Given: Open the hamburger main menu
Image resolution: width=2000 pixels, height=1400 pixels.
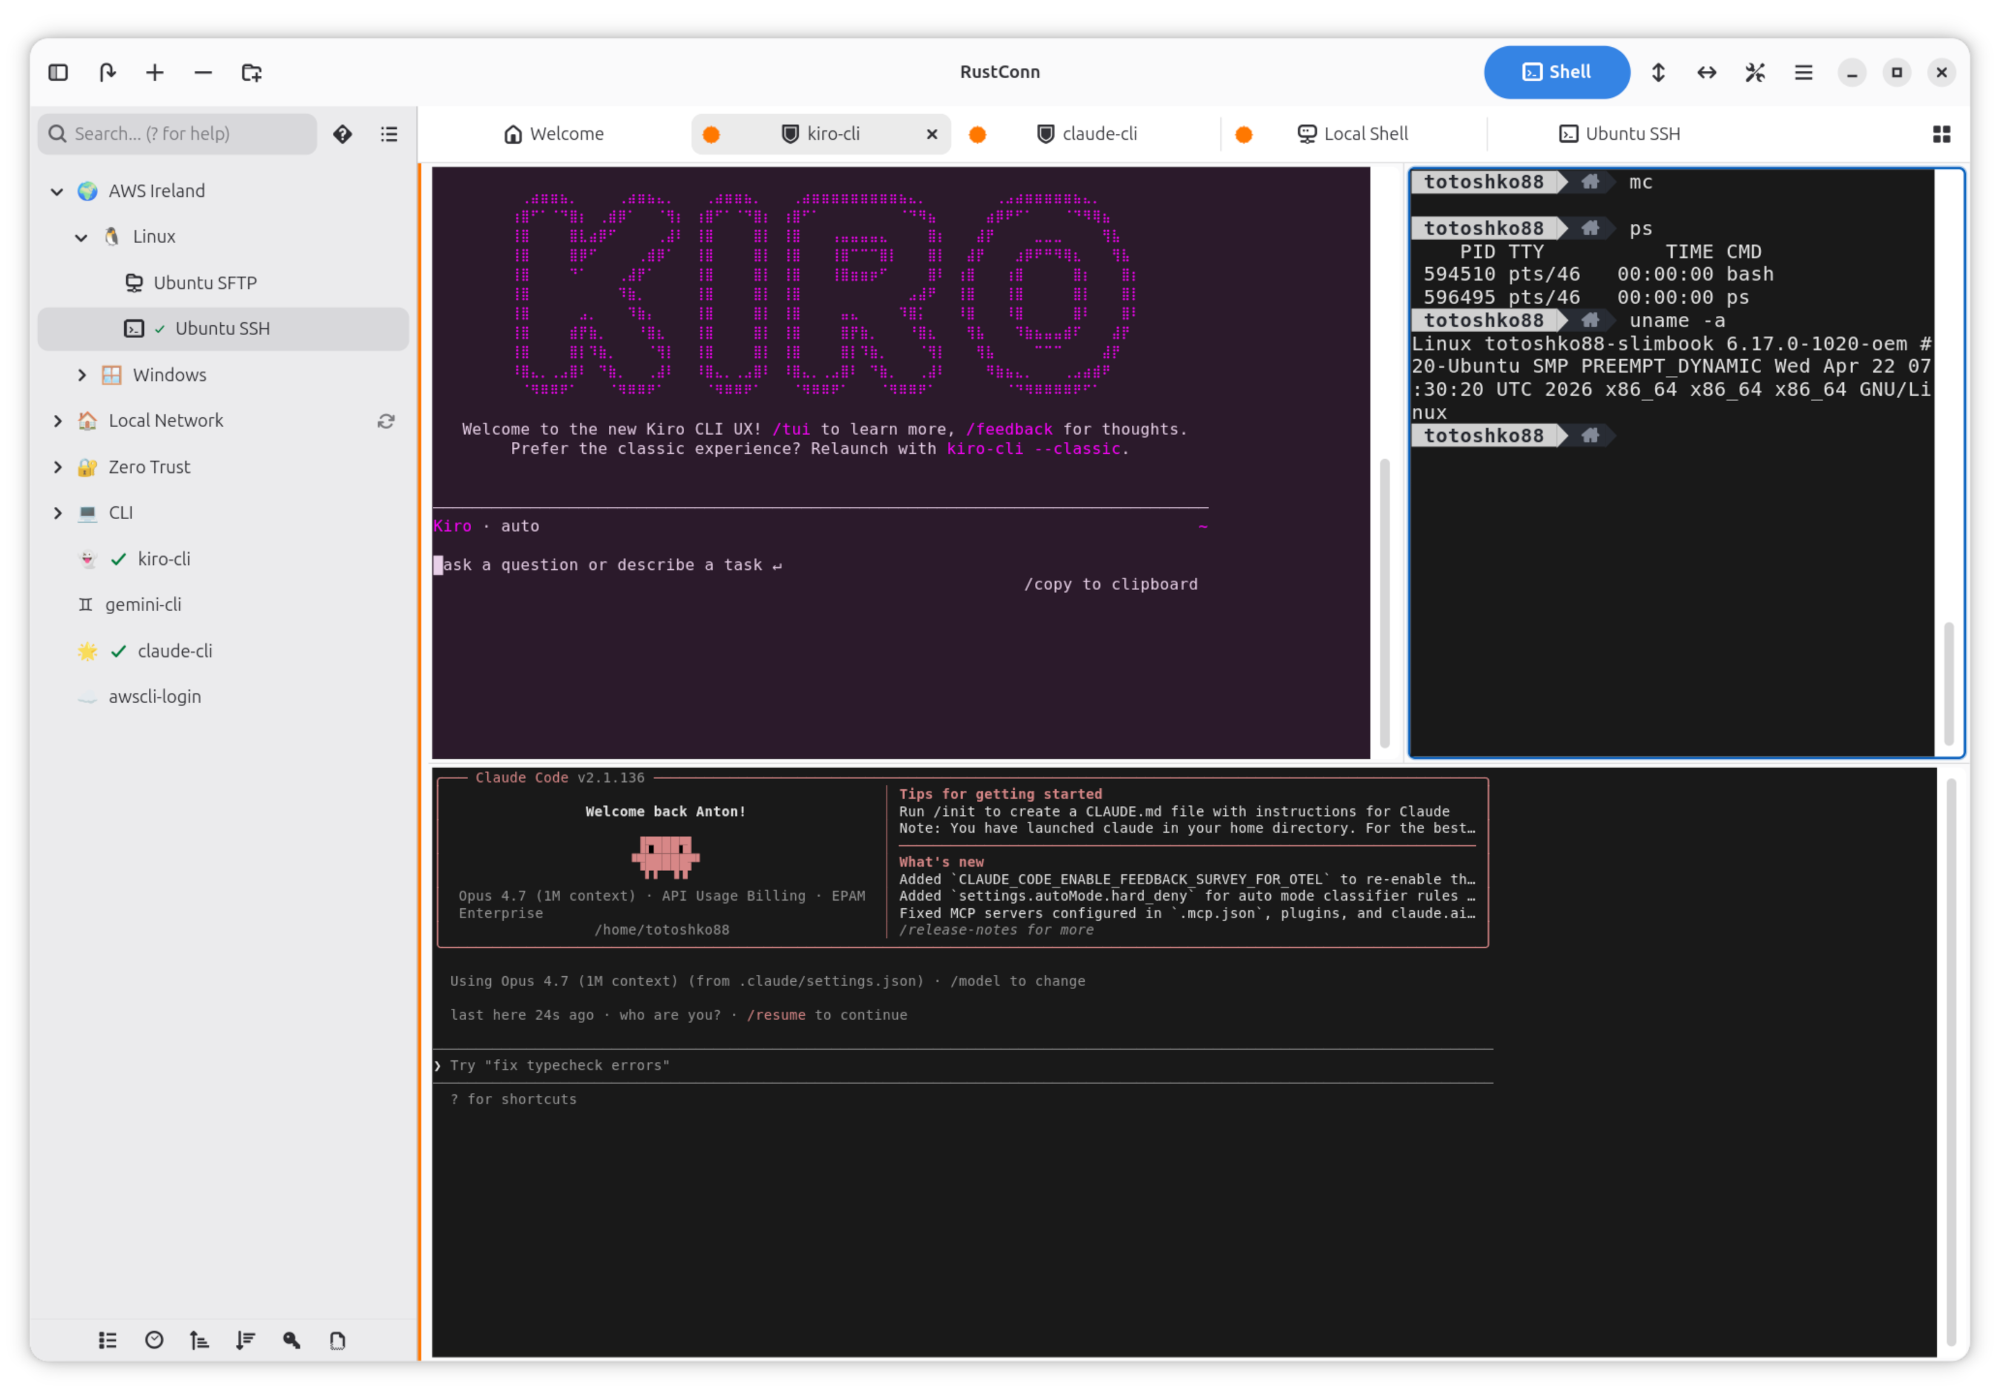Looking at the screenshot, I should 1804,72.
